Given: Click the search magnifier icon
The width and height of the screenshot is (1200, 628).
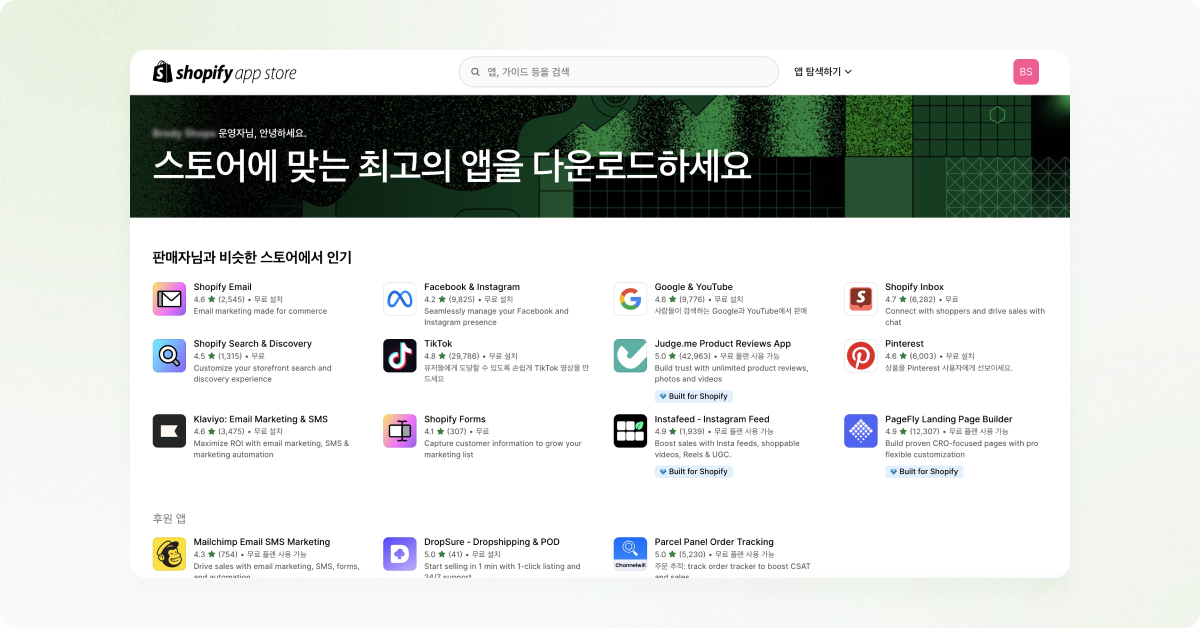Looking at the screenshot, I should 476,72.
